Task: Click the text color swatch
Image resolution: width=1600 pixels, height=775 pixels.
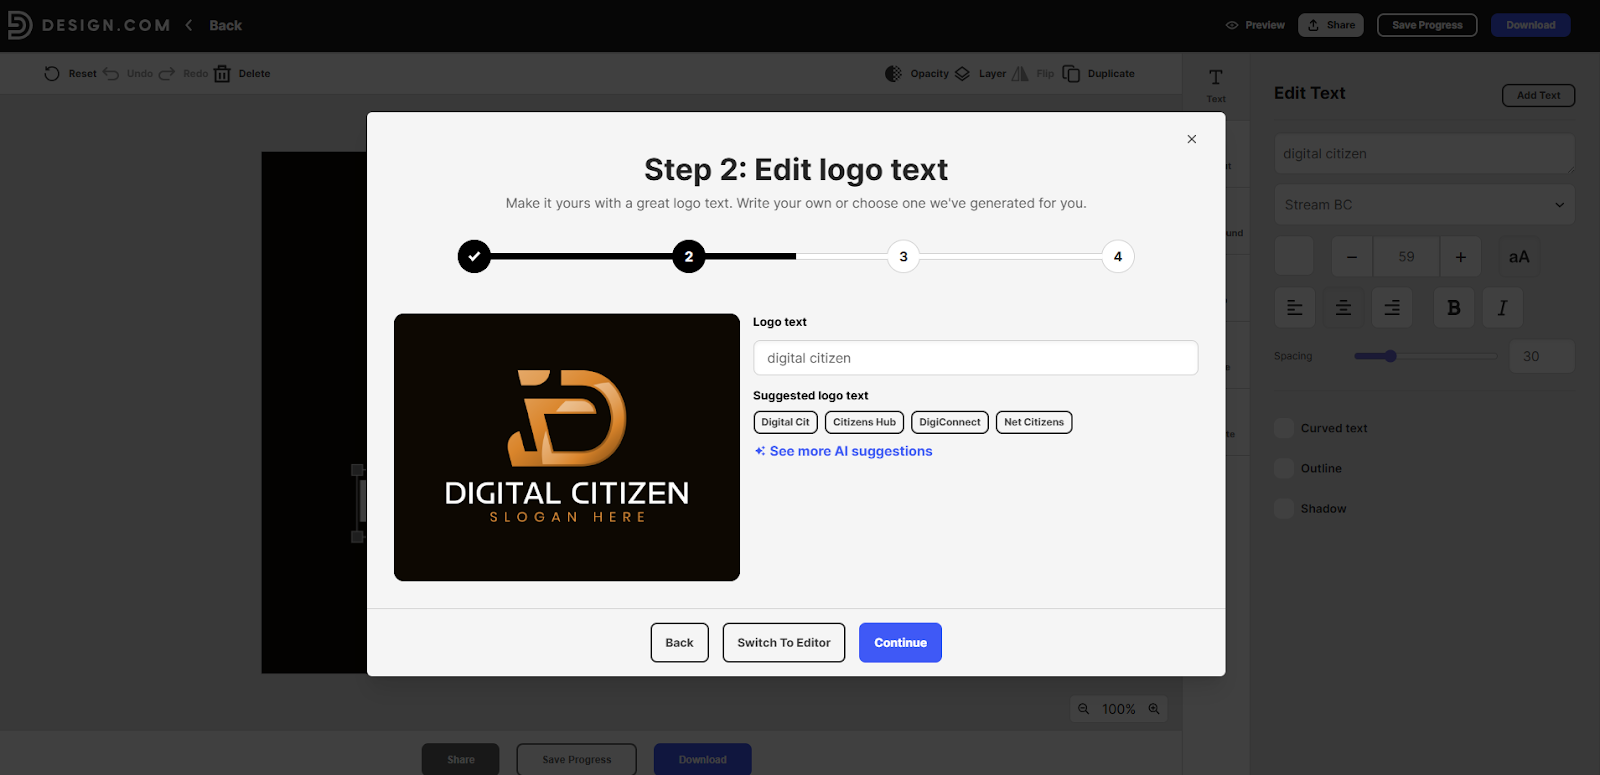Action: pyautogui.click(x=1294, y=257)
